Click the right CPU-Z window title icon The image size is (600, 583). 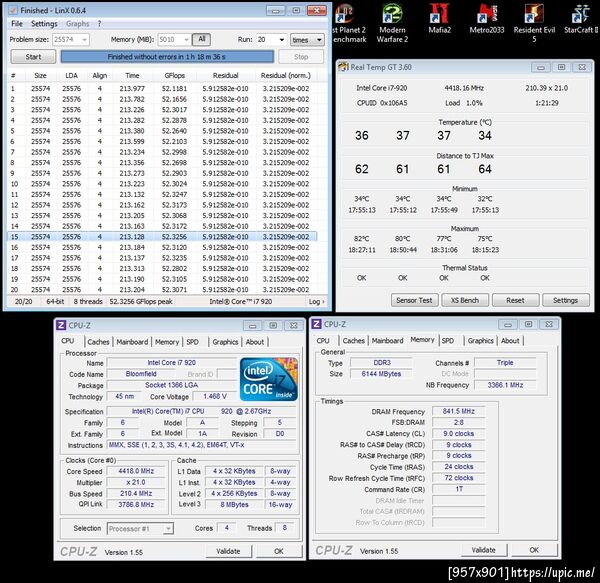(x=316, y=324)
